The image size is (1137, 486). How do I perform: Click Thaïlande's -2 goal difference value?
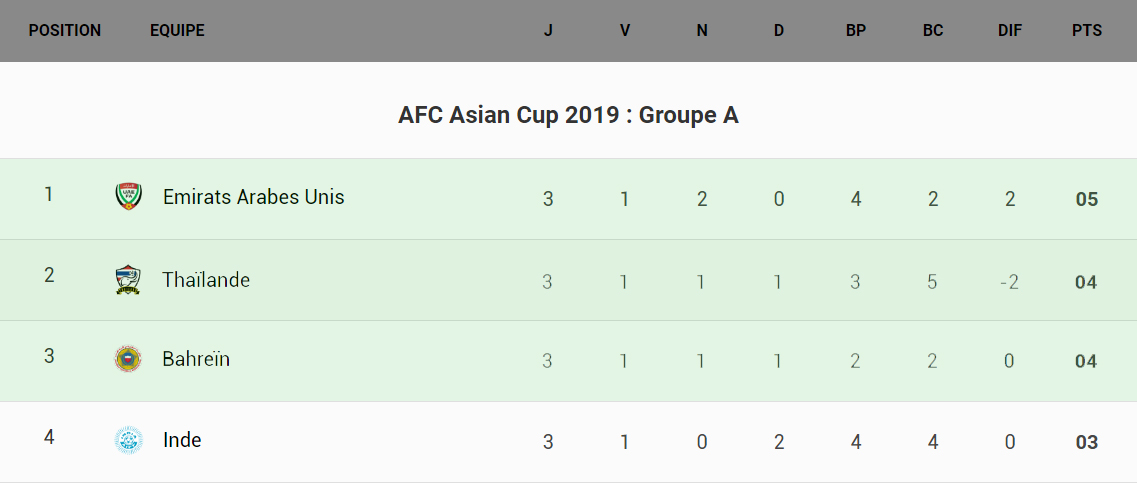coord(1010,282)
